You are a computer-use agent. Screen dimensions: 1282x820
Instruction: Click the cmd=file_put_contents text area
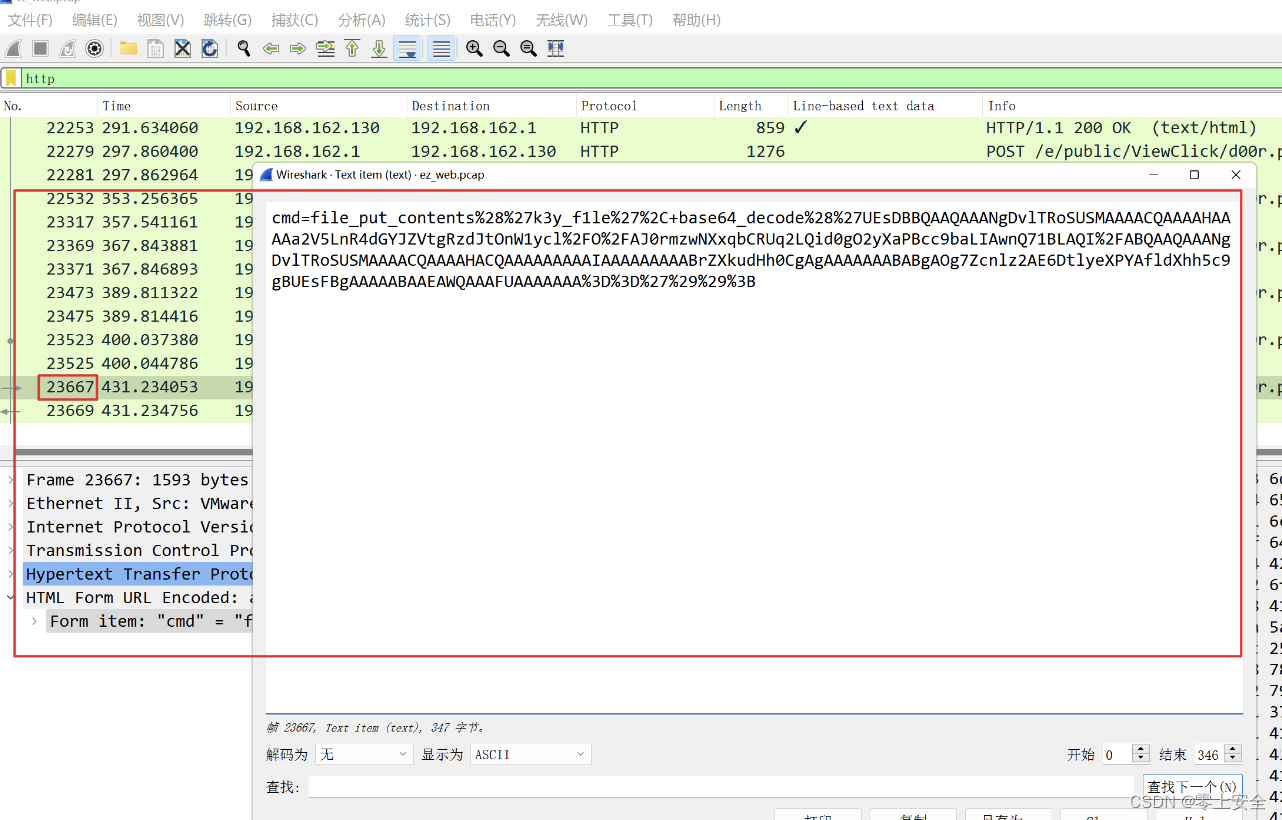tap(754, 455)
